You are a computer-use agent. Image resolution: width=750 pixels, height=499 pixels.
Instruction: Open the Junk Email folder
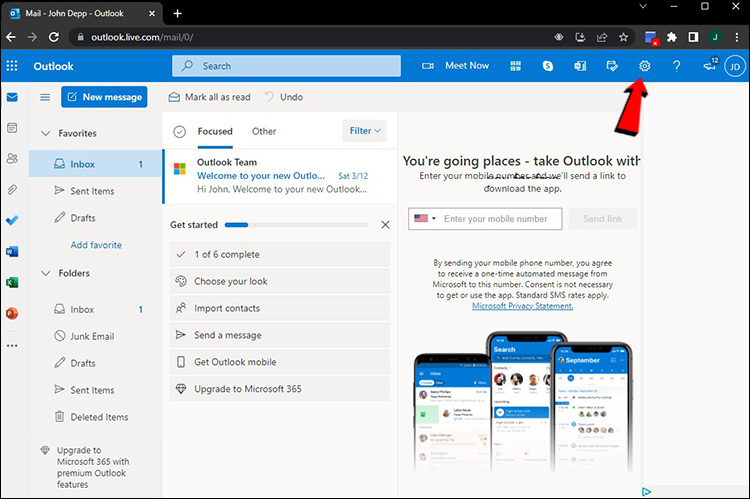pos(96,336)
